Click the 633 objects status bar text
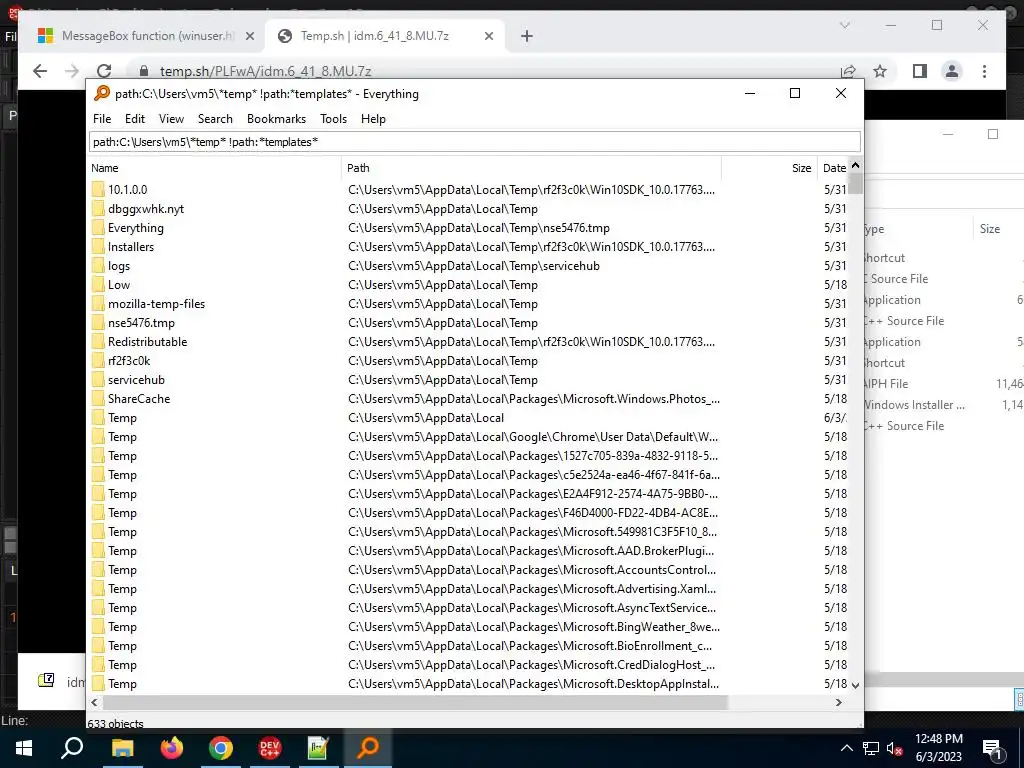1024x768 pixels. pos(116,723)
